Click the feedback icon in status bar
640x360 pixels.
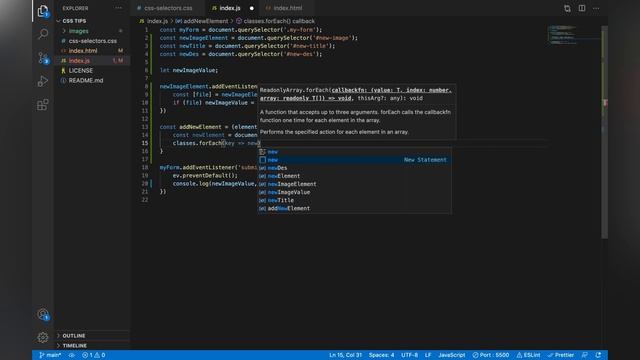point(584,355)
